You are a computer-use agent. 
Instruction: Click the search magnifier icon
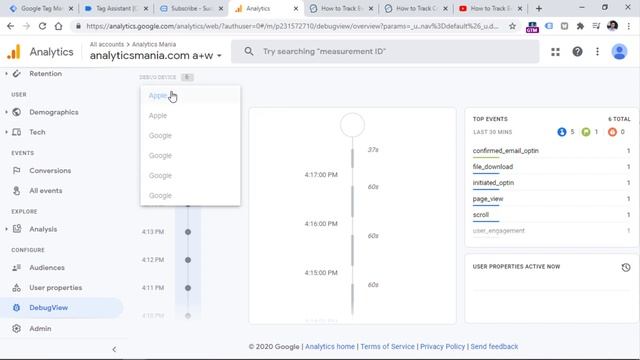[x=249, y=51]
